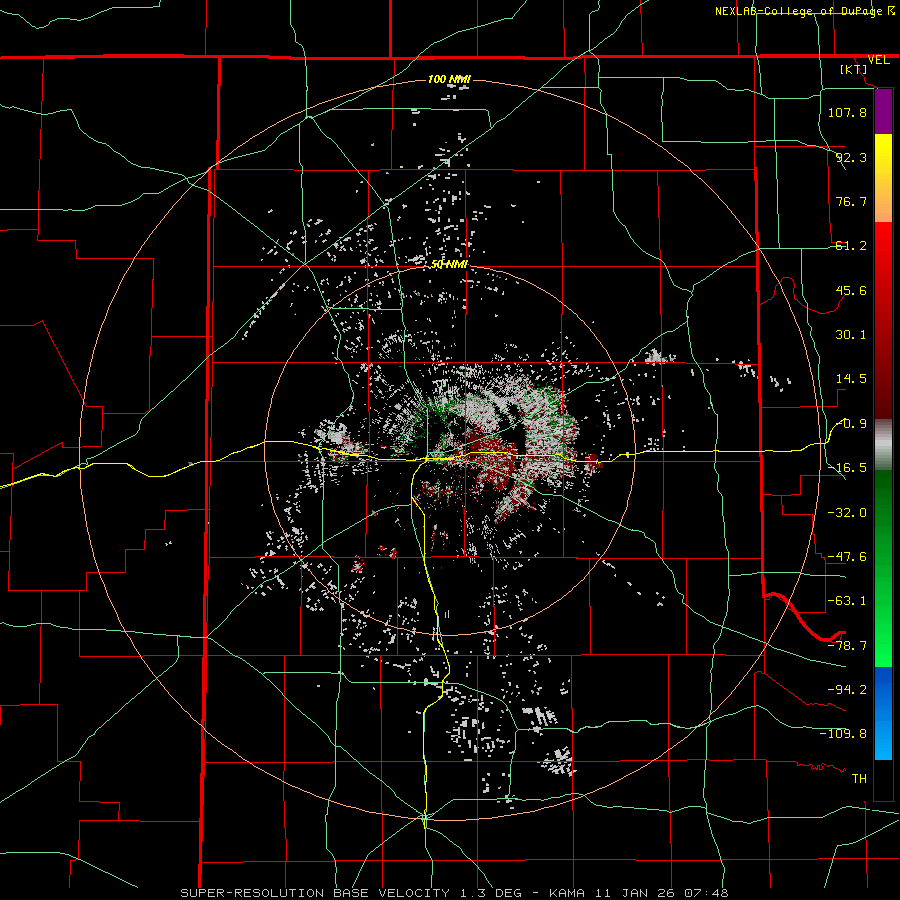The width and height of the screenshot is (900, 900).
Task: Click the Super-Resolution Base Velocity caption
Action: [x=454, y=893]
